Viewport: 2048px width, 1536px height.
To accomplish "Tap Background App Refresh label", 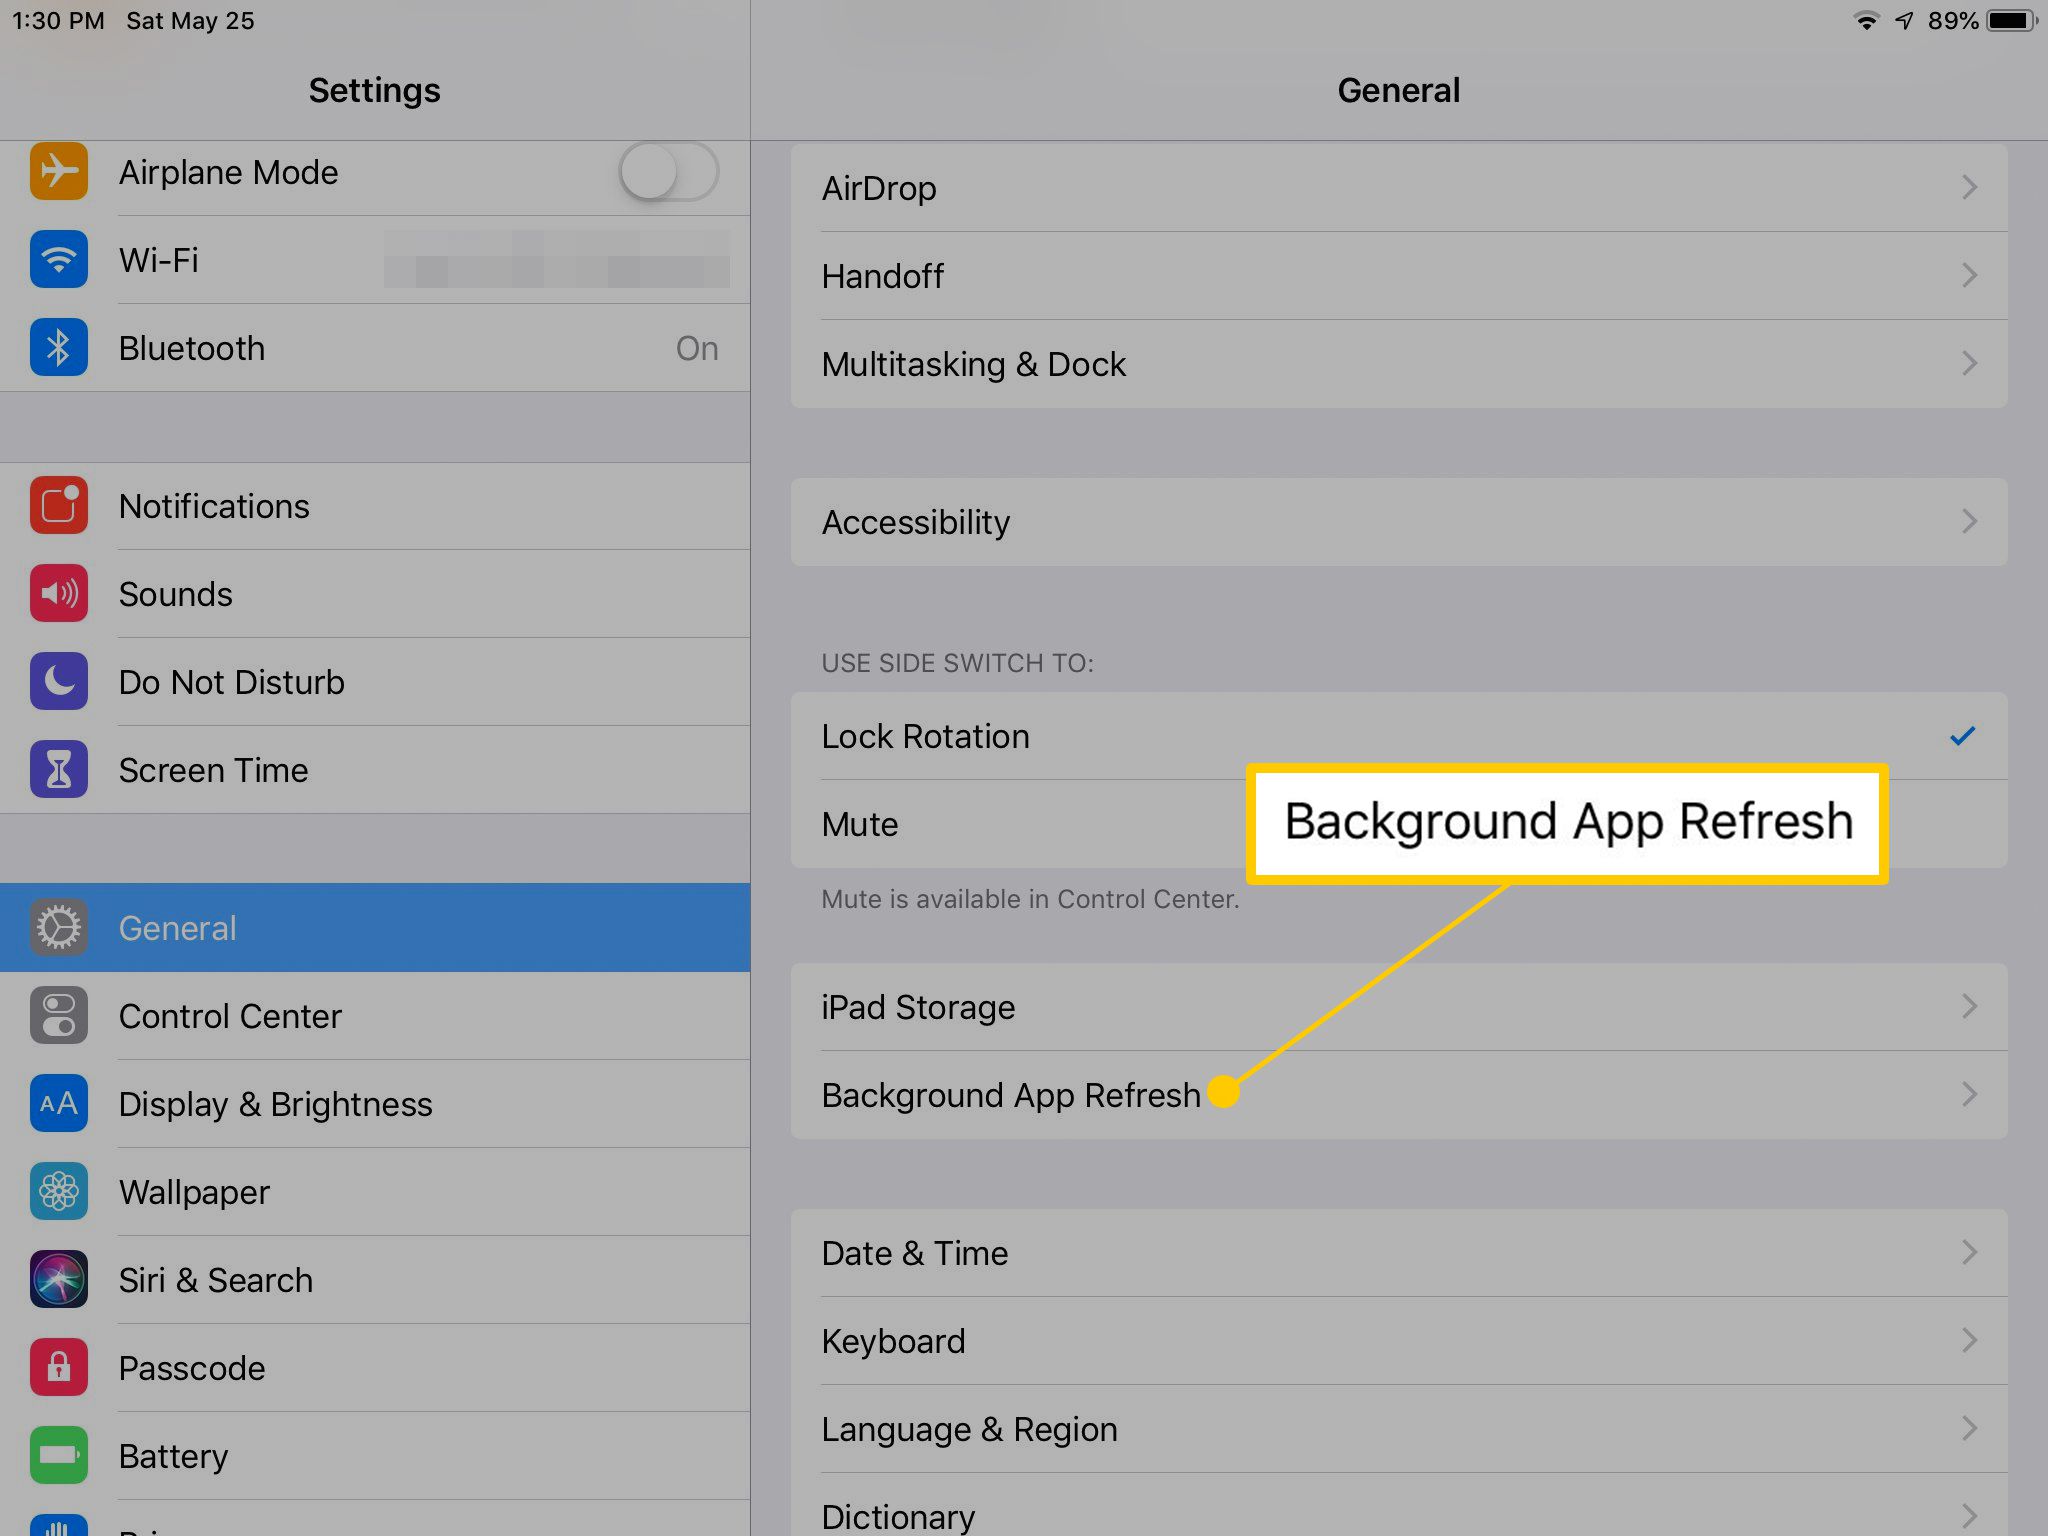I will pyautogui.click(x=1011, y=1096).
